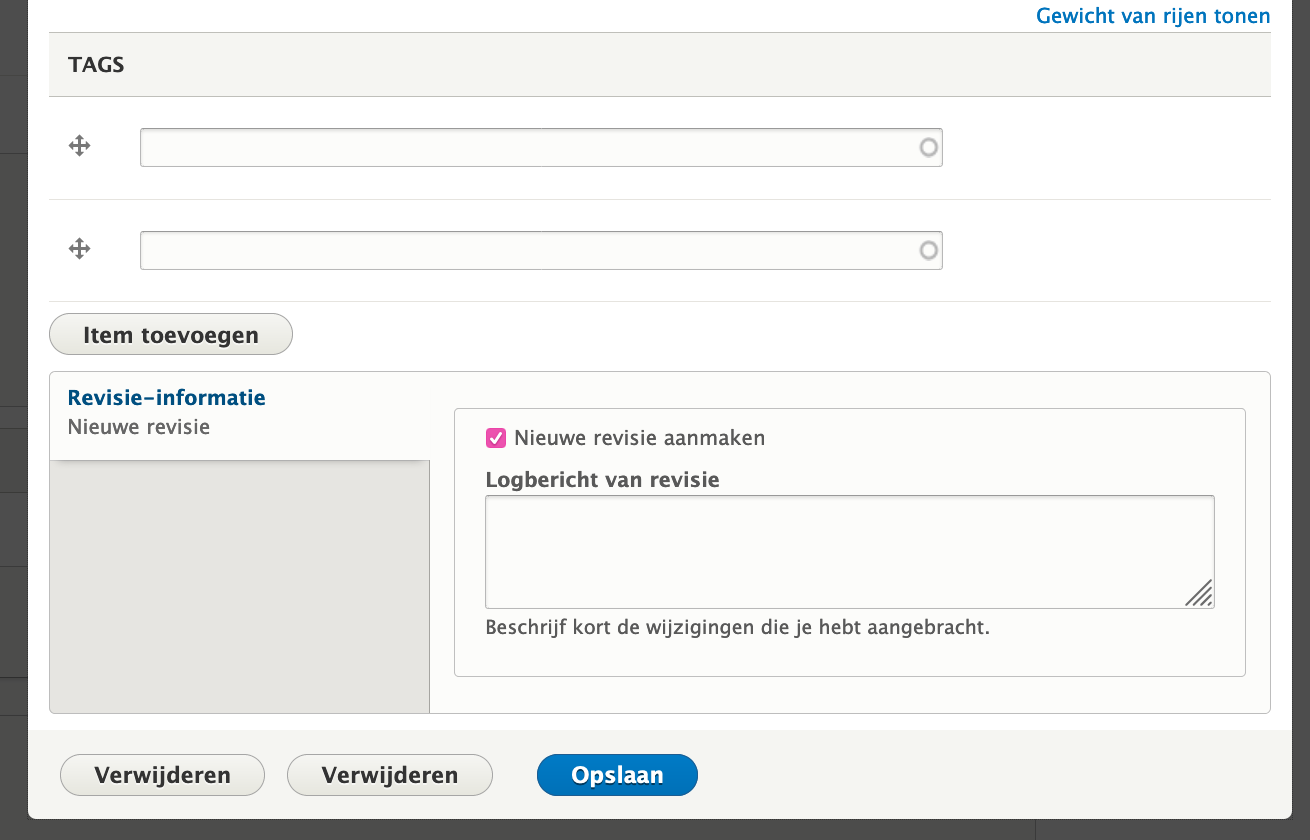Click the 'Nieuwe revisie aanmaken' label text

click(639, 438)
